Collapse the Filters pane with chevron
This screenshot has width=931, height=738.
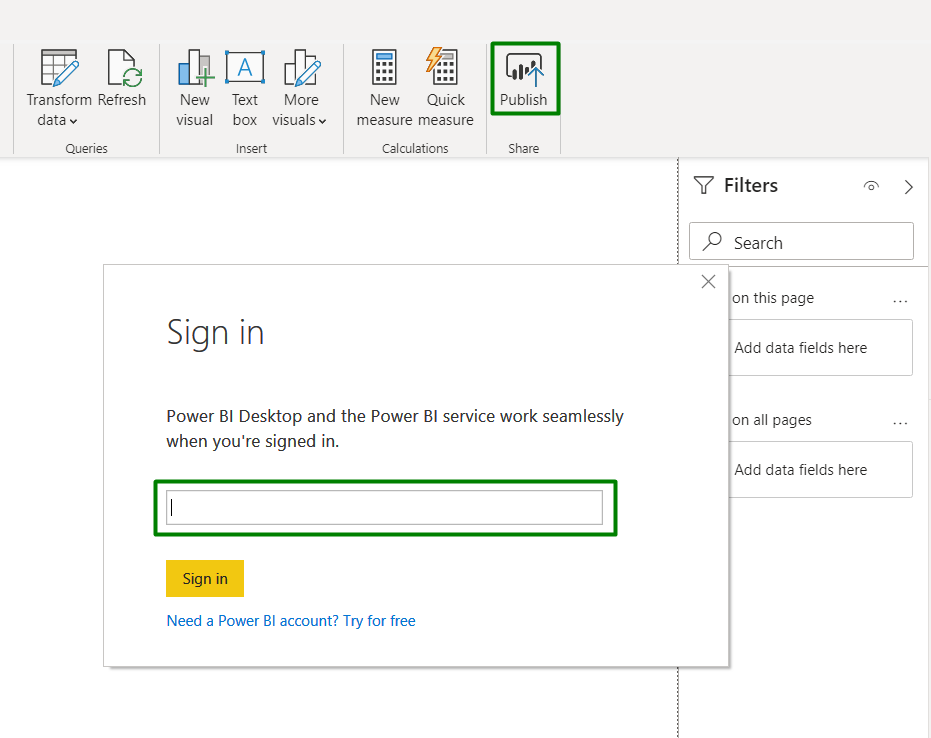[908, 186]
